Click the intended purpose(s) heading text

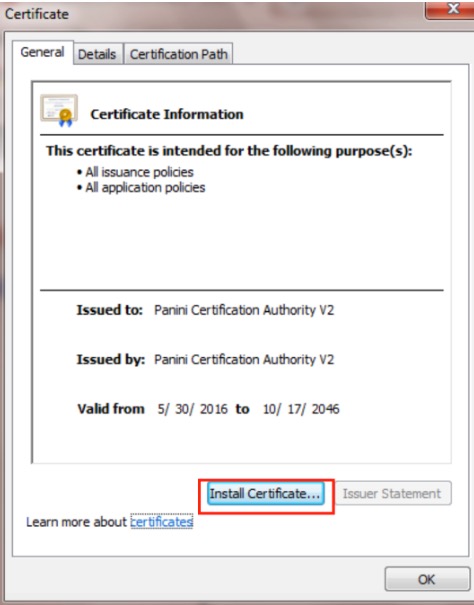click(x=229, y=151)
